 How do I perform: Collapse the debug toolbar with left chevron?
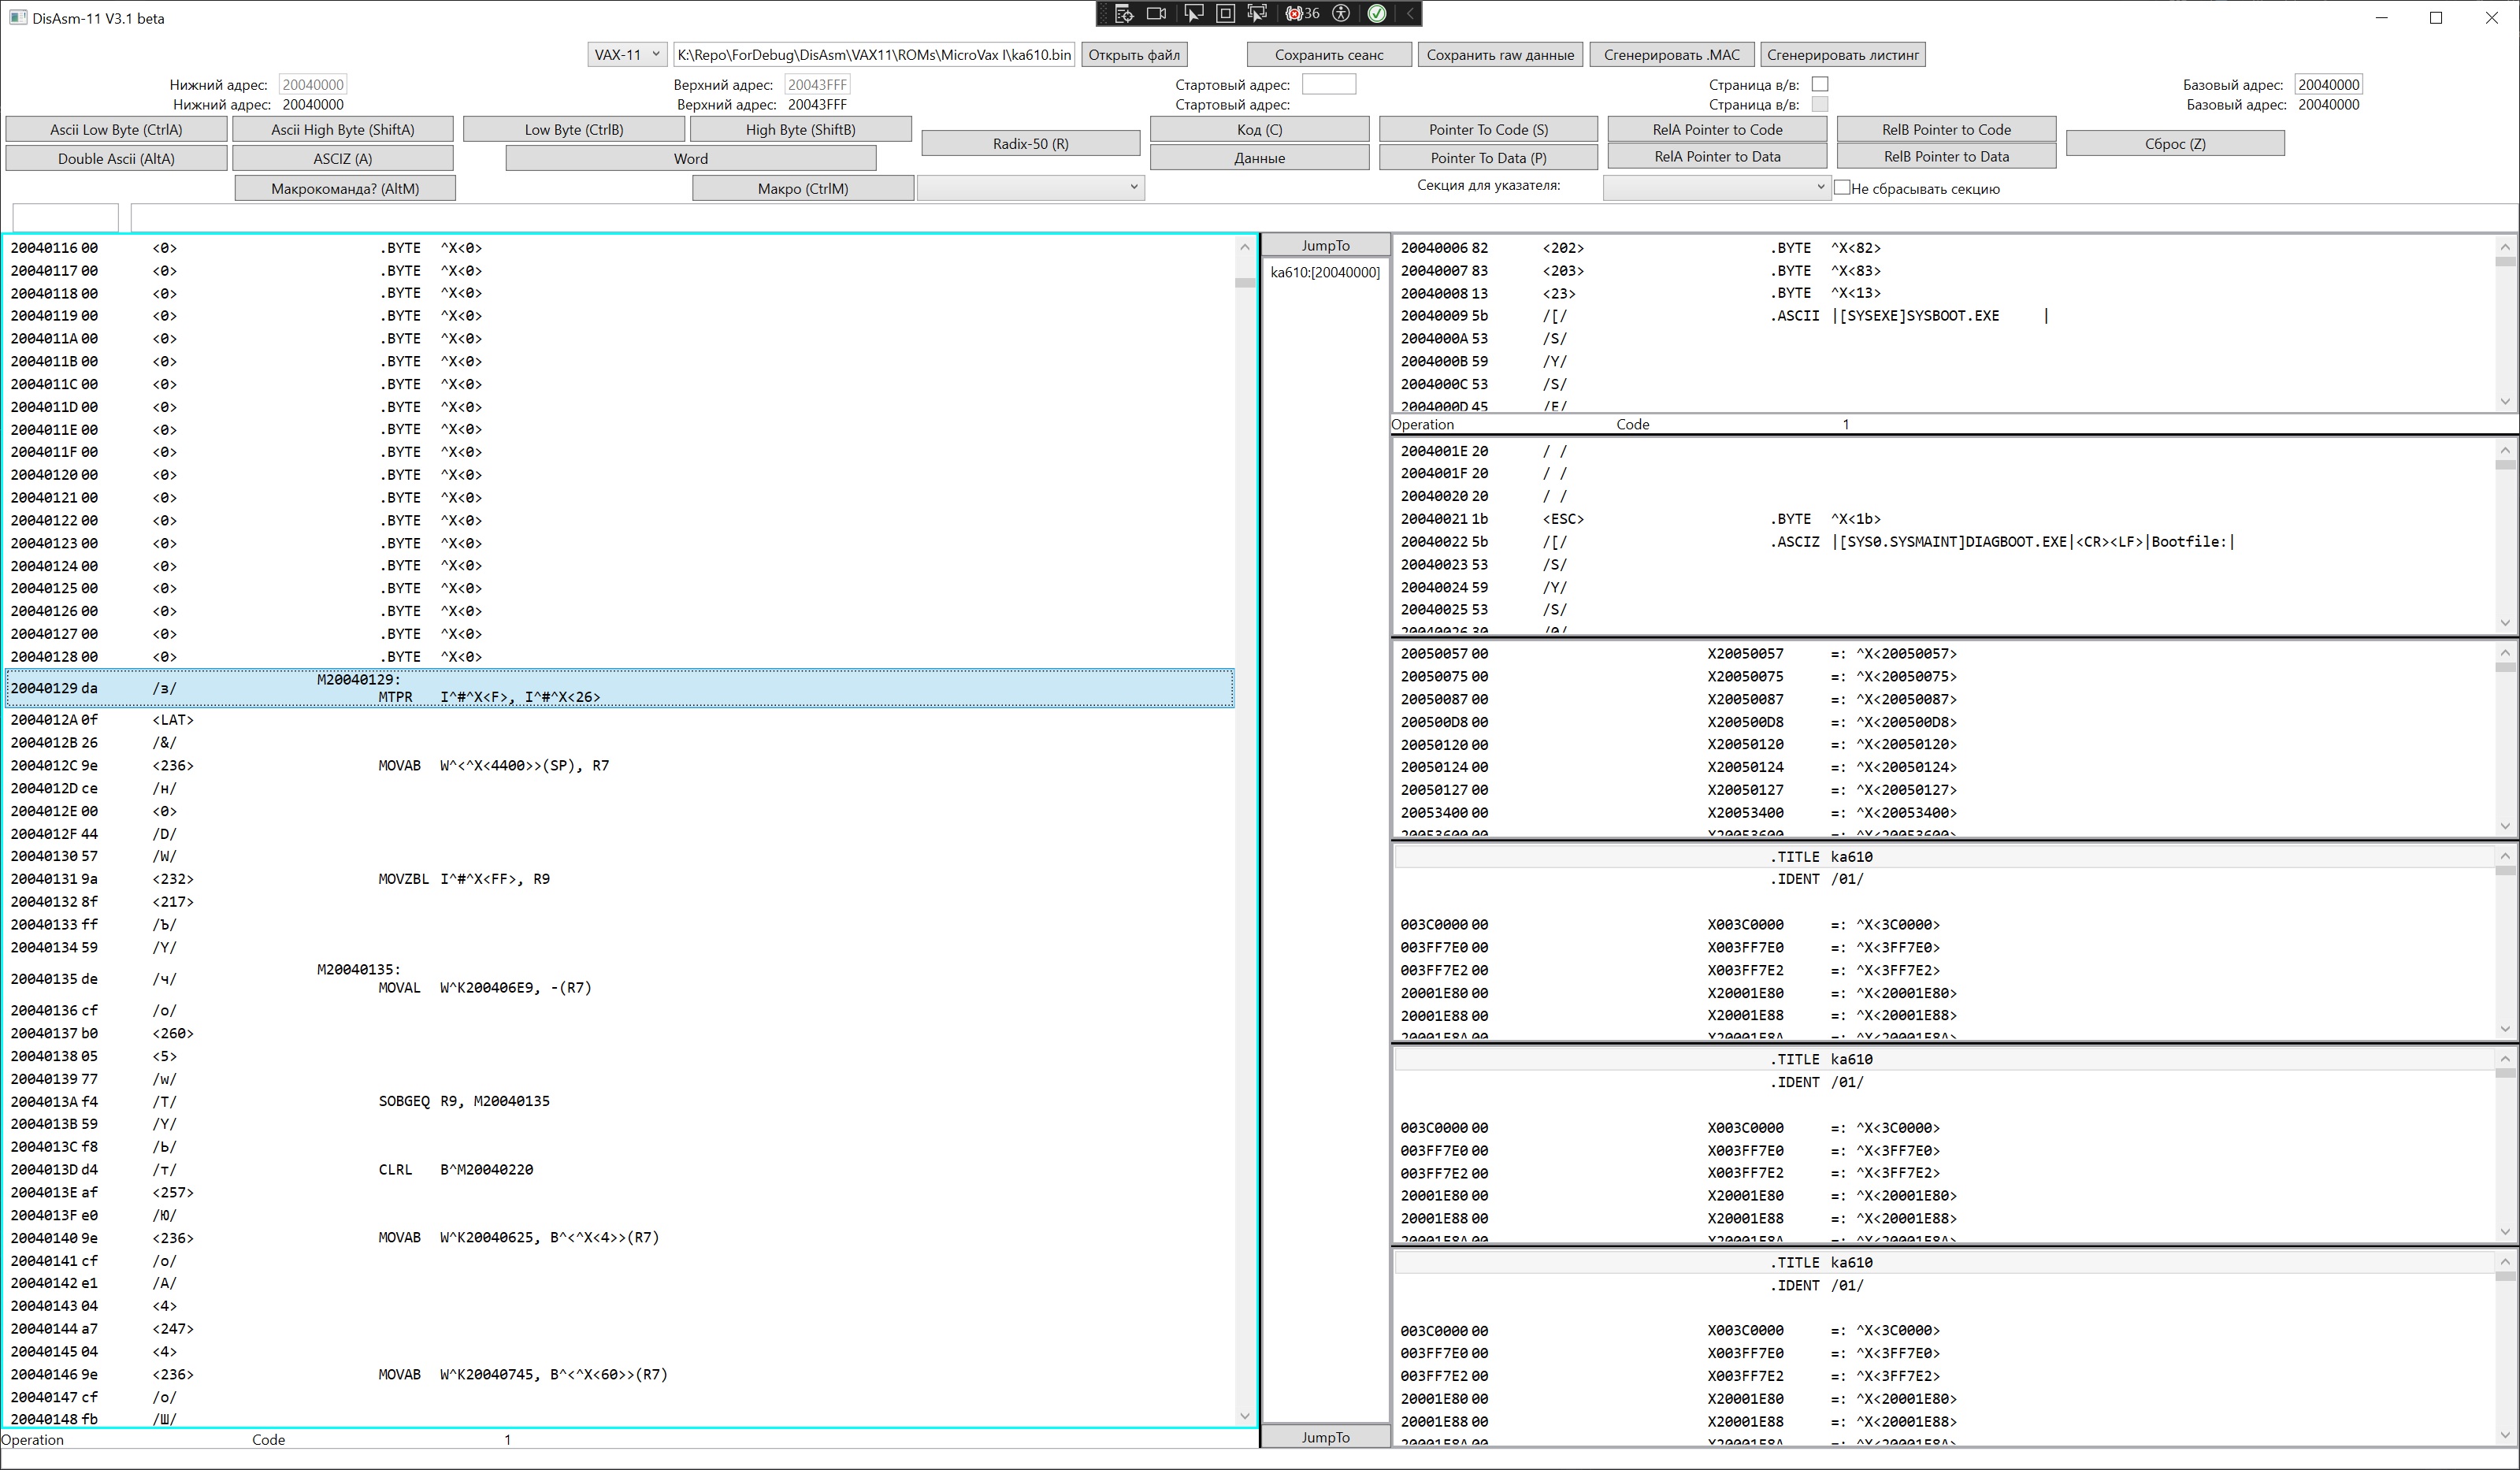pos(1409,13)
